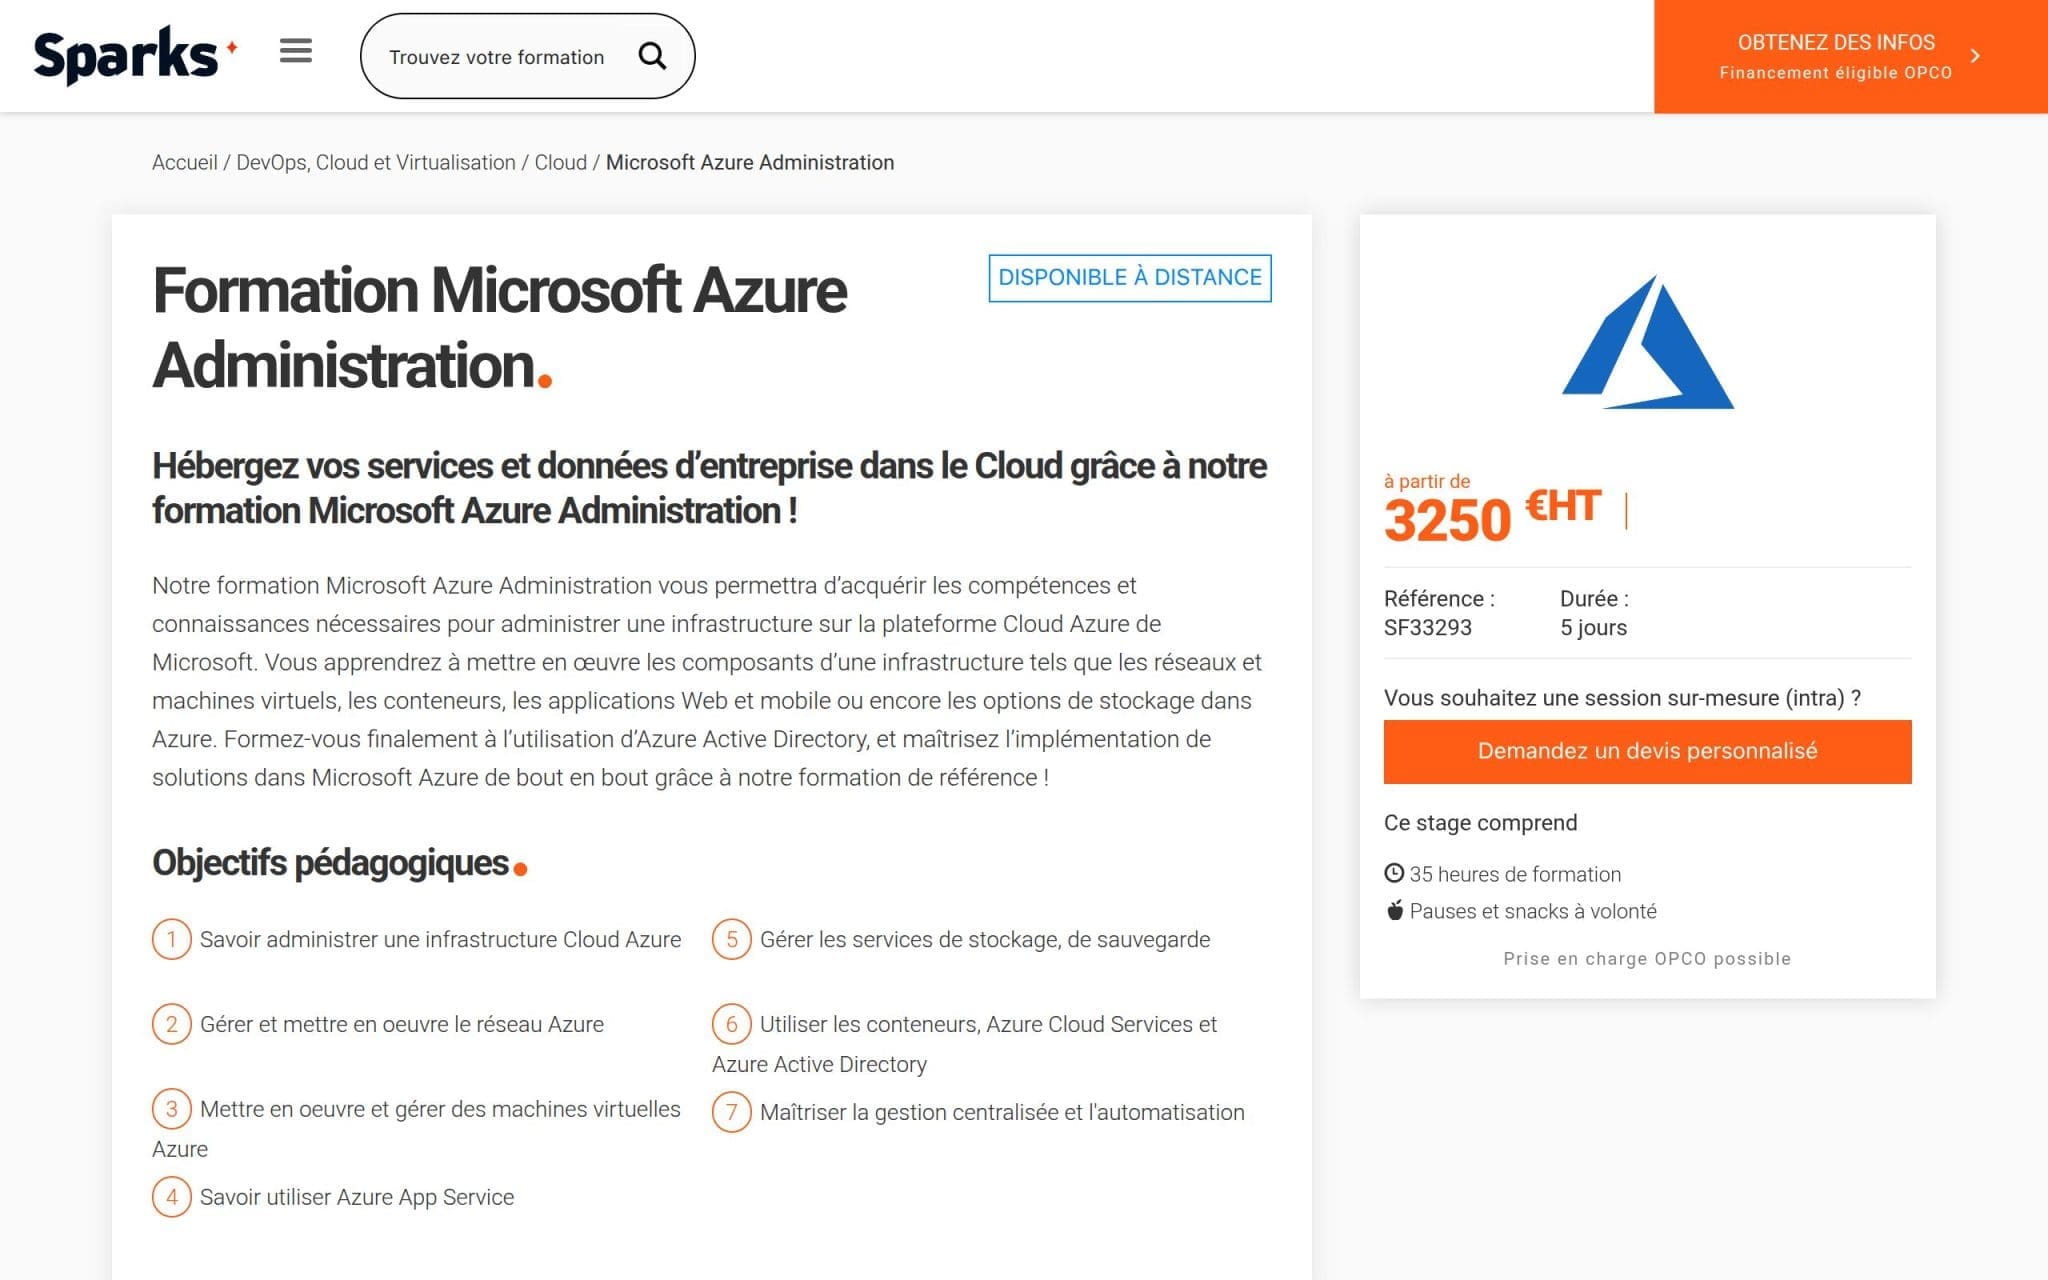Screen dimensions: 2048x1280
Task: Click numbered circle 2 objective
Action: (x=172, y=1024)
